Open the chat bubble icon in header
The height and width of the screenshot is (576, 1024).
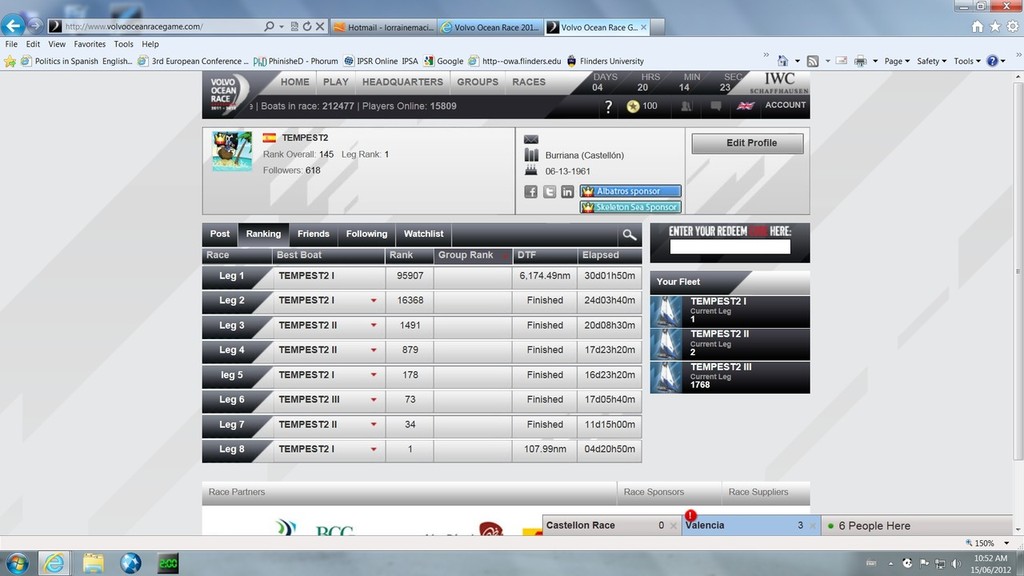[x=716, y=106]
